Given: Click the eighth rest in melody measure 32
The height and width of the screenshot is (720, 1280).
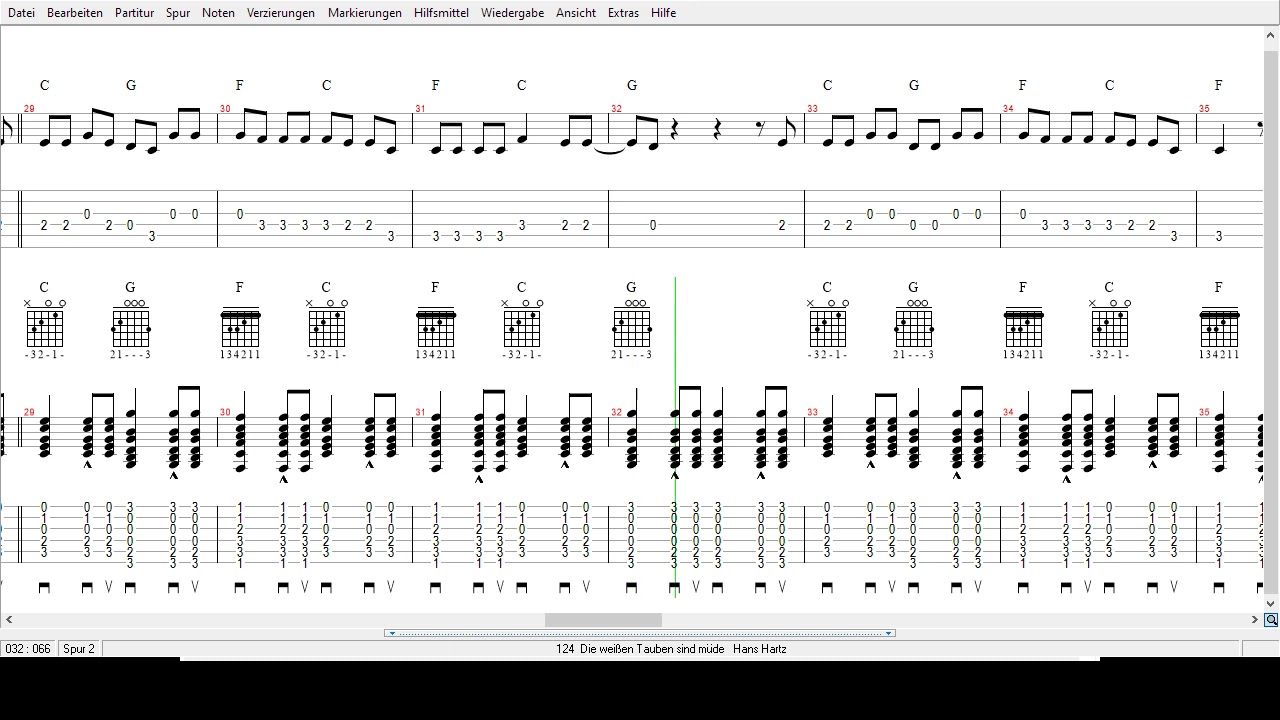Looking at the screenshot, I should coord(761,128).
